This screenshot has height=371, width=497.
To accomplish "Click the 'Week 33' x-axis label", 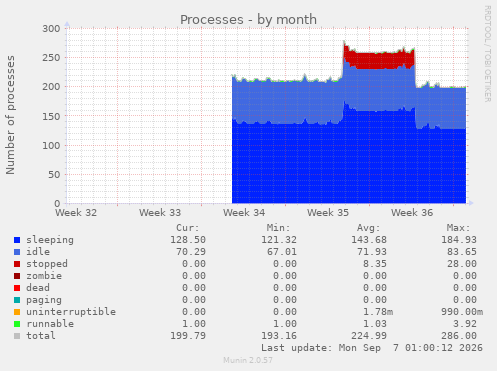I will (160, 213).
